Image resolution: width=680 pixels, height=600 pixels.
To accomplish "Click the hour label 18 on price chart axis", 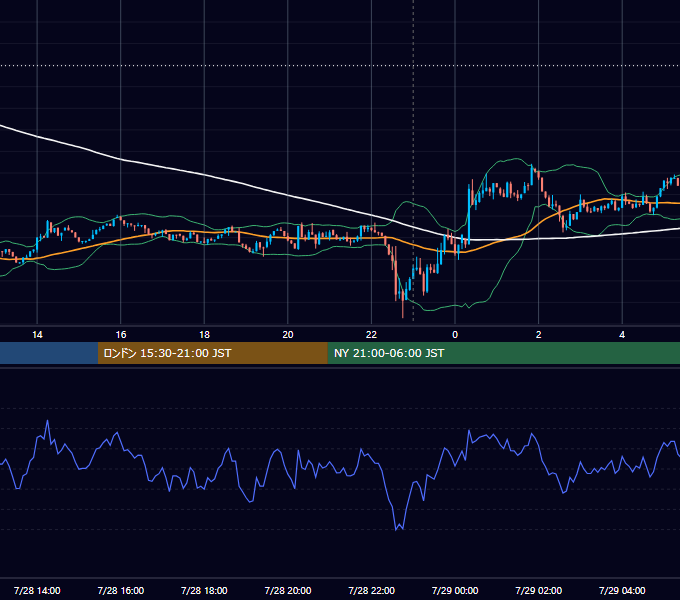I will coord(204,335).
